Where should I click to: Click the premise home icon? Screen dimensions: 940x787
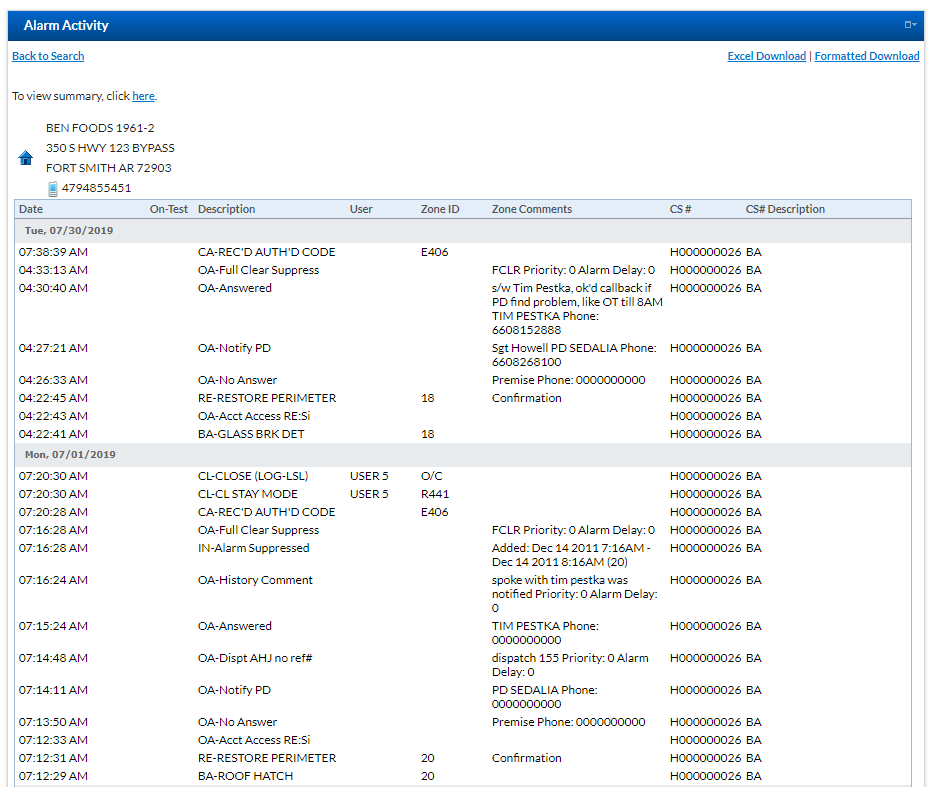(25, 157)
